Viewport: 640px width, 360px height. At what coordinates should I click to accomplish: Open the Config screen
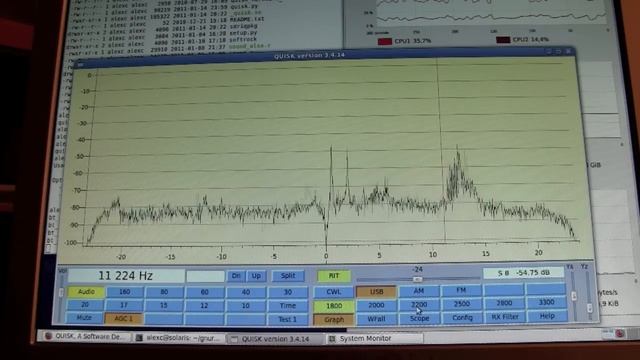click(x=462, y=317)
